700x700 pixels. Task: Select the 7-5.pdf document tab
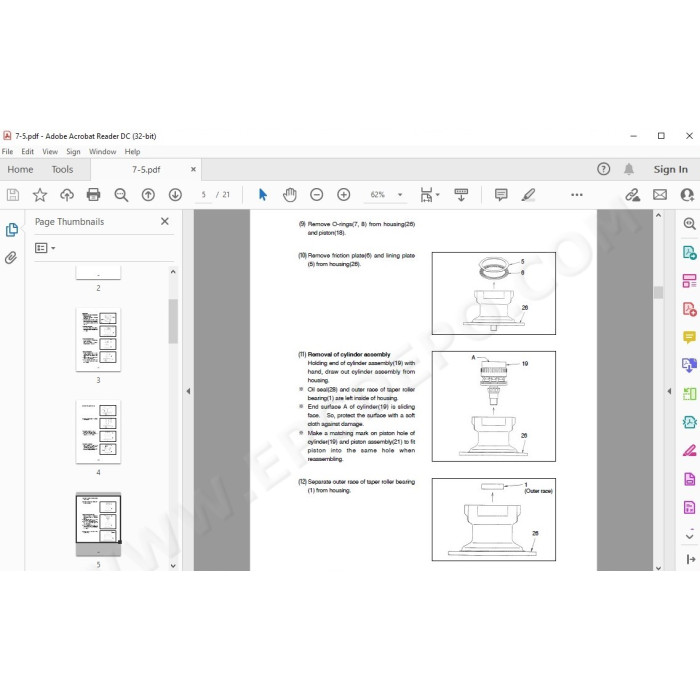pos(146,170)
